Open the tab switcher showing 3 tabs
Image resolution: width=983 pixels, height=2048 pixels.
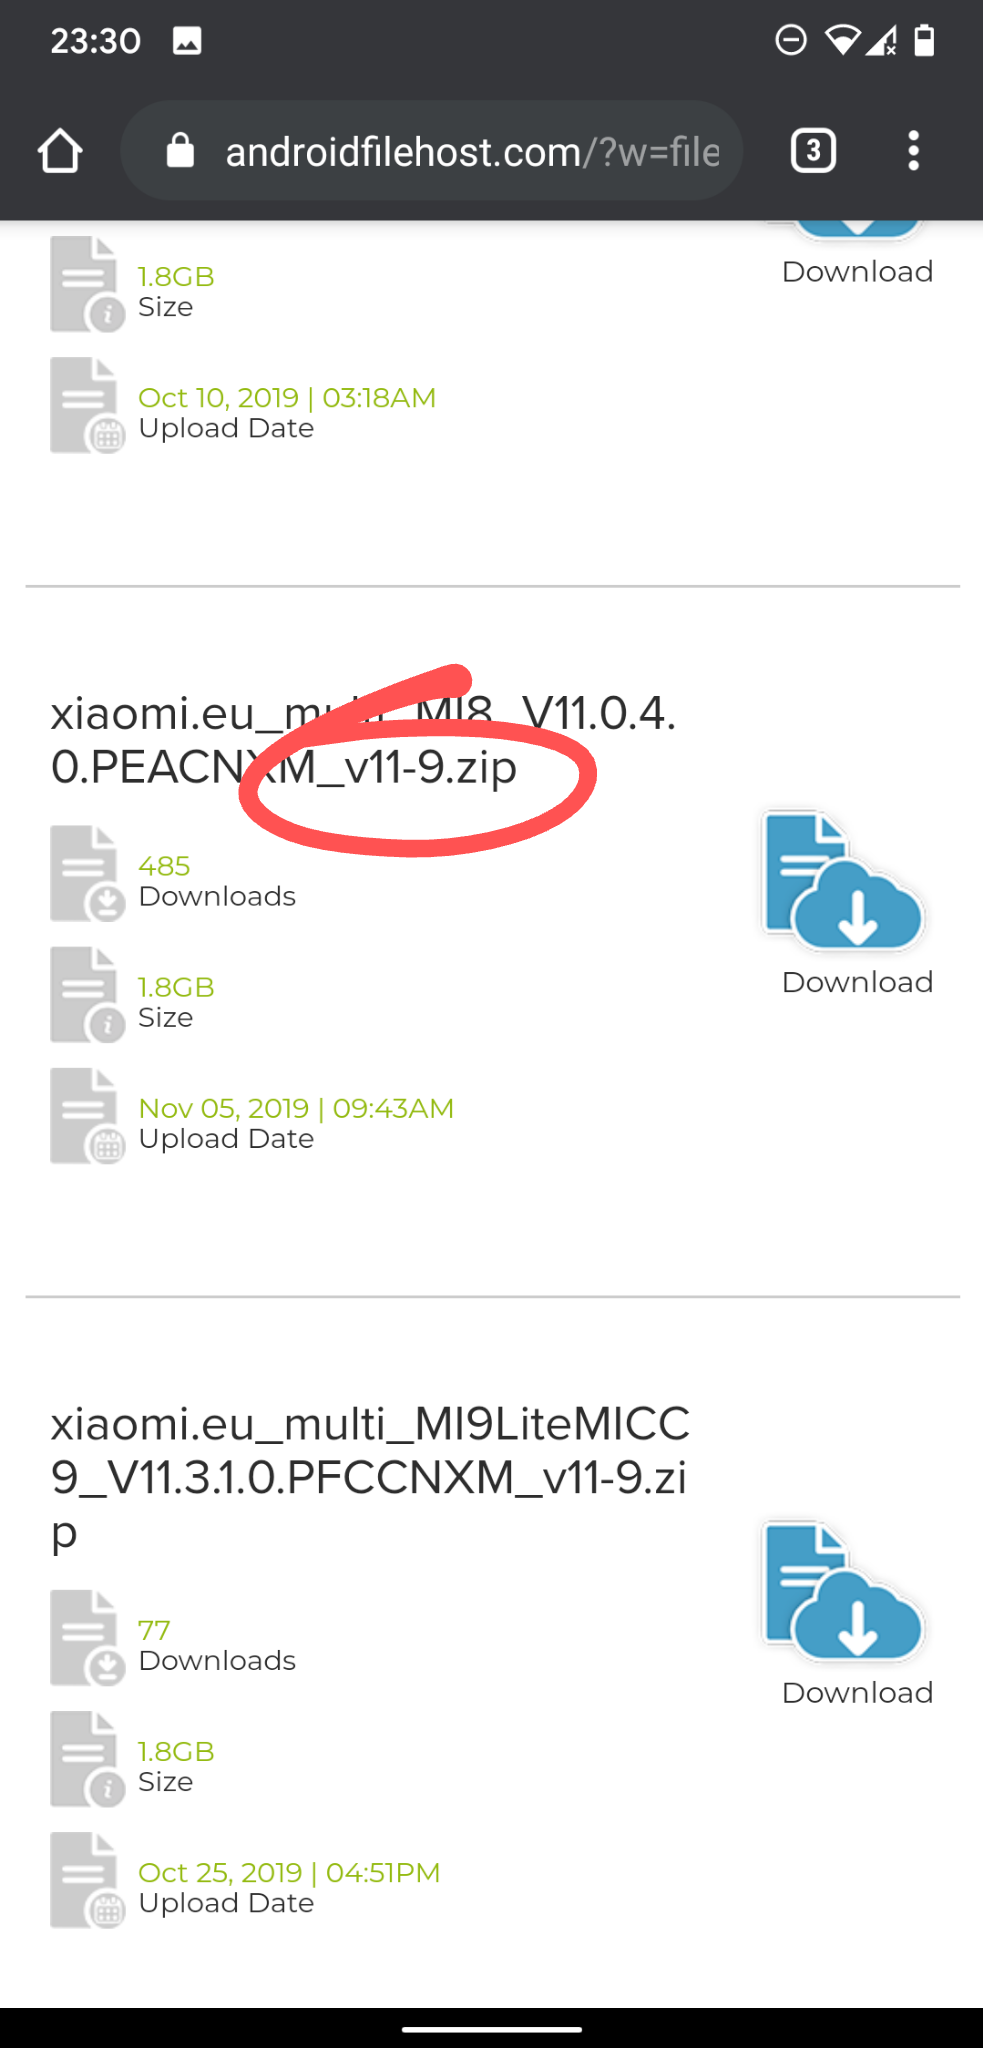pyautogui.click(x=813, y=151)
